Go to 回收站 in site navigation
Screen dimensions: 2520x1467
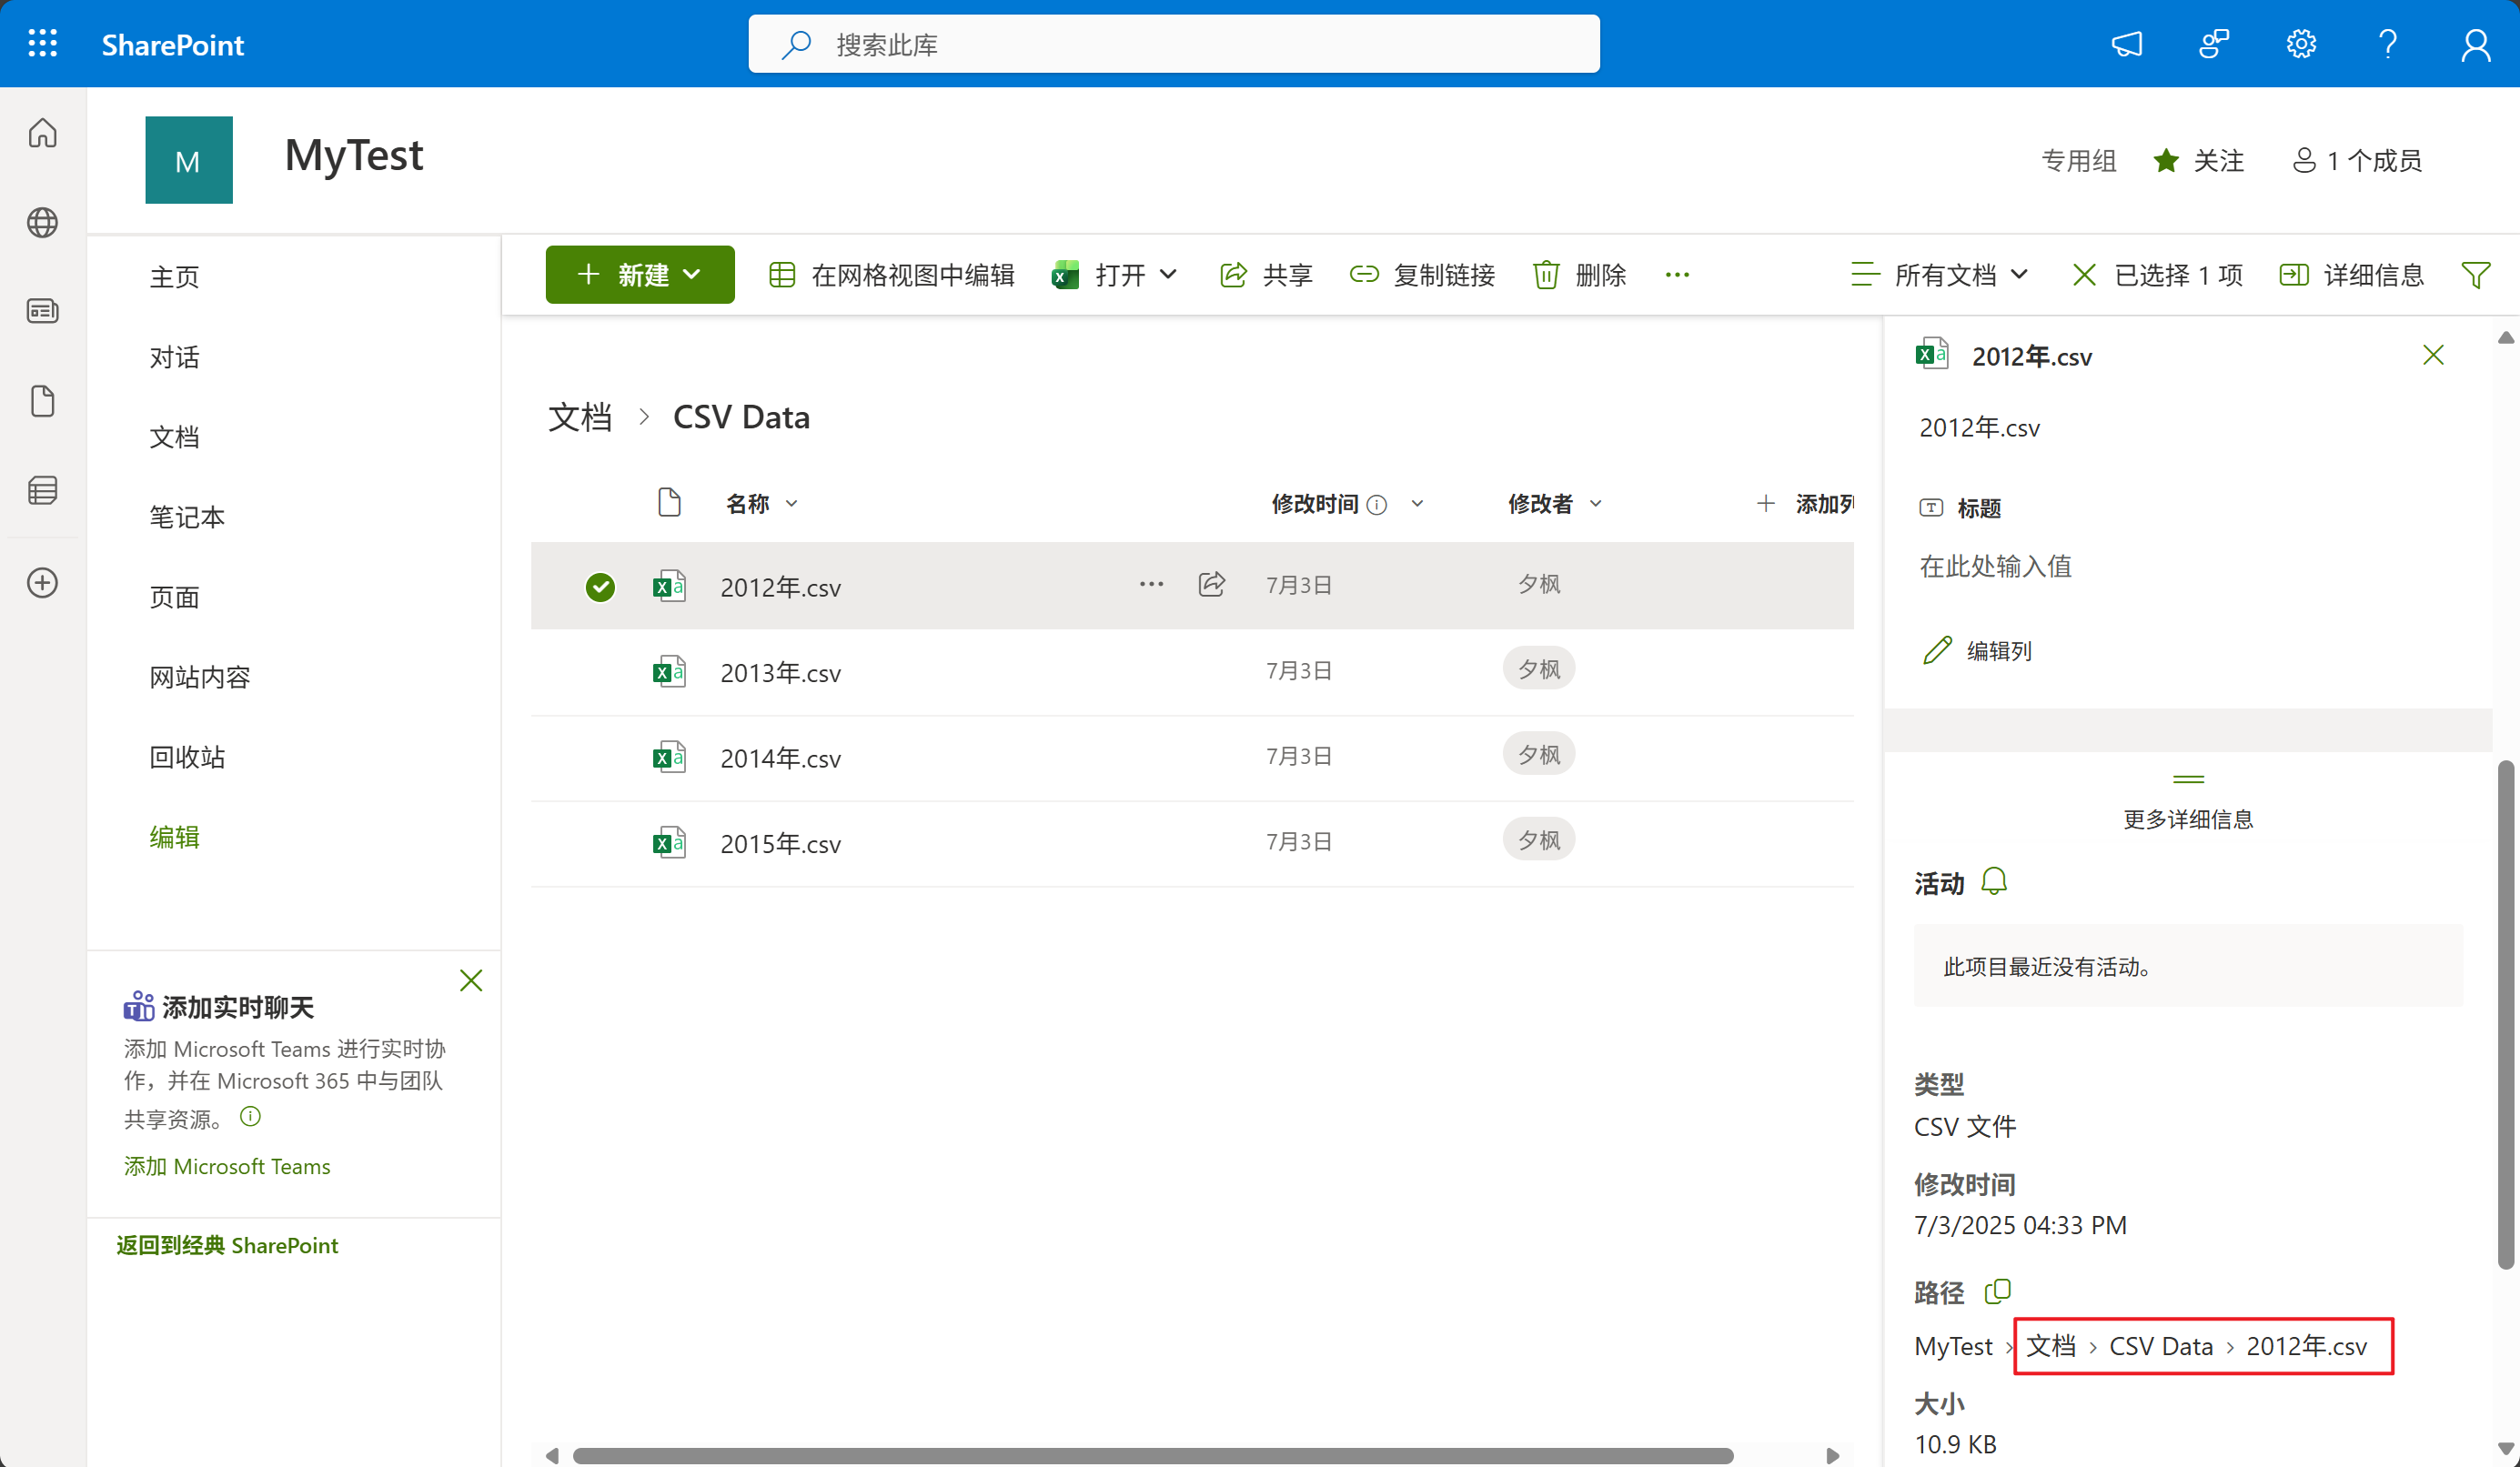click(187, 757)
